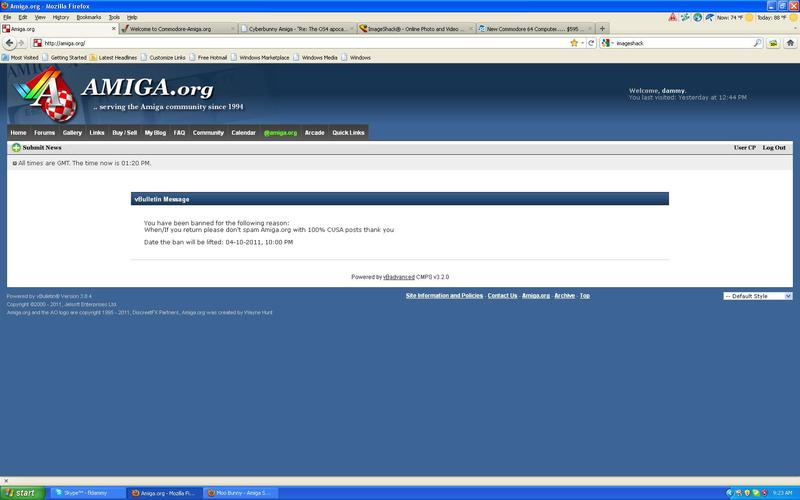Switch to Moo Bunny taskbar window

coord(241,493)
